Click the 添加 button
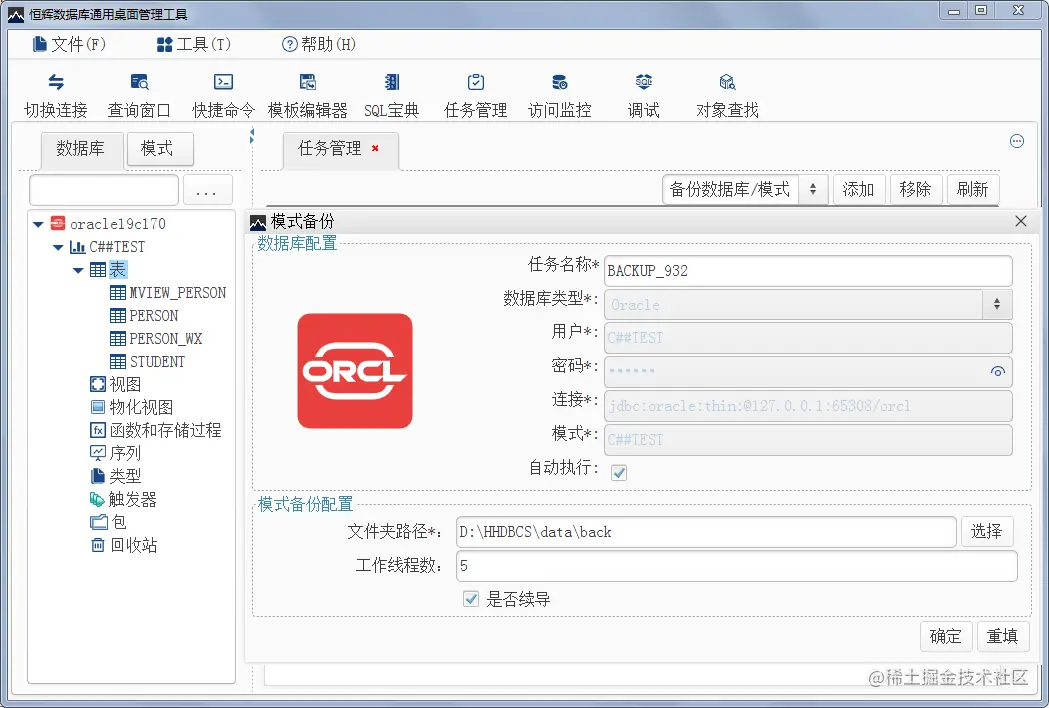Screen dimensions: 1049x708 pyautogui.click(x=859, y=189)
